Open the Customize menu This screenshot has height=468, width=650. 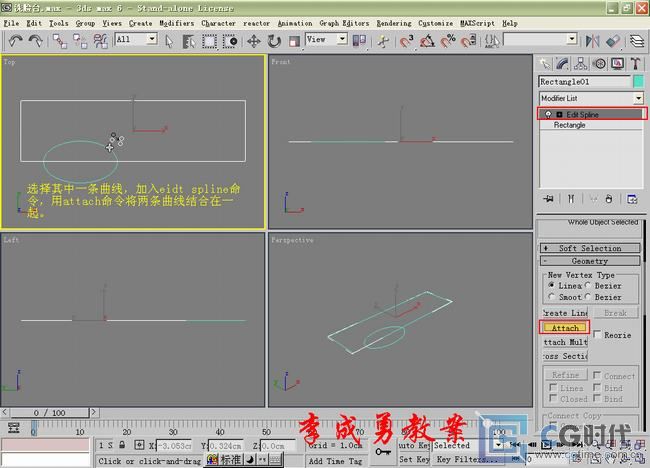tap(435, 23)
